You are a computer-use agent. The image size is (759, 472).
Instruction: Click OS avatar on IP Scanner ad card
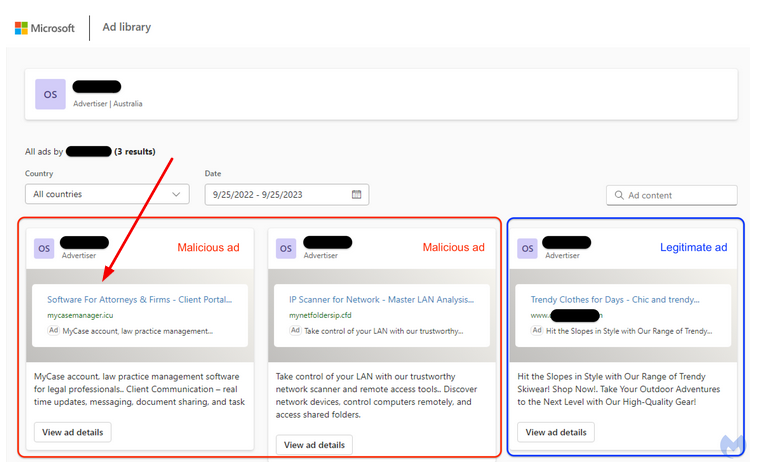[286, 248]
